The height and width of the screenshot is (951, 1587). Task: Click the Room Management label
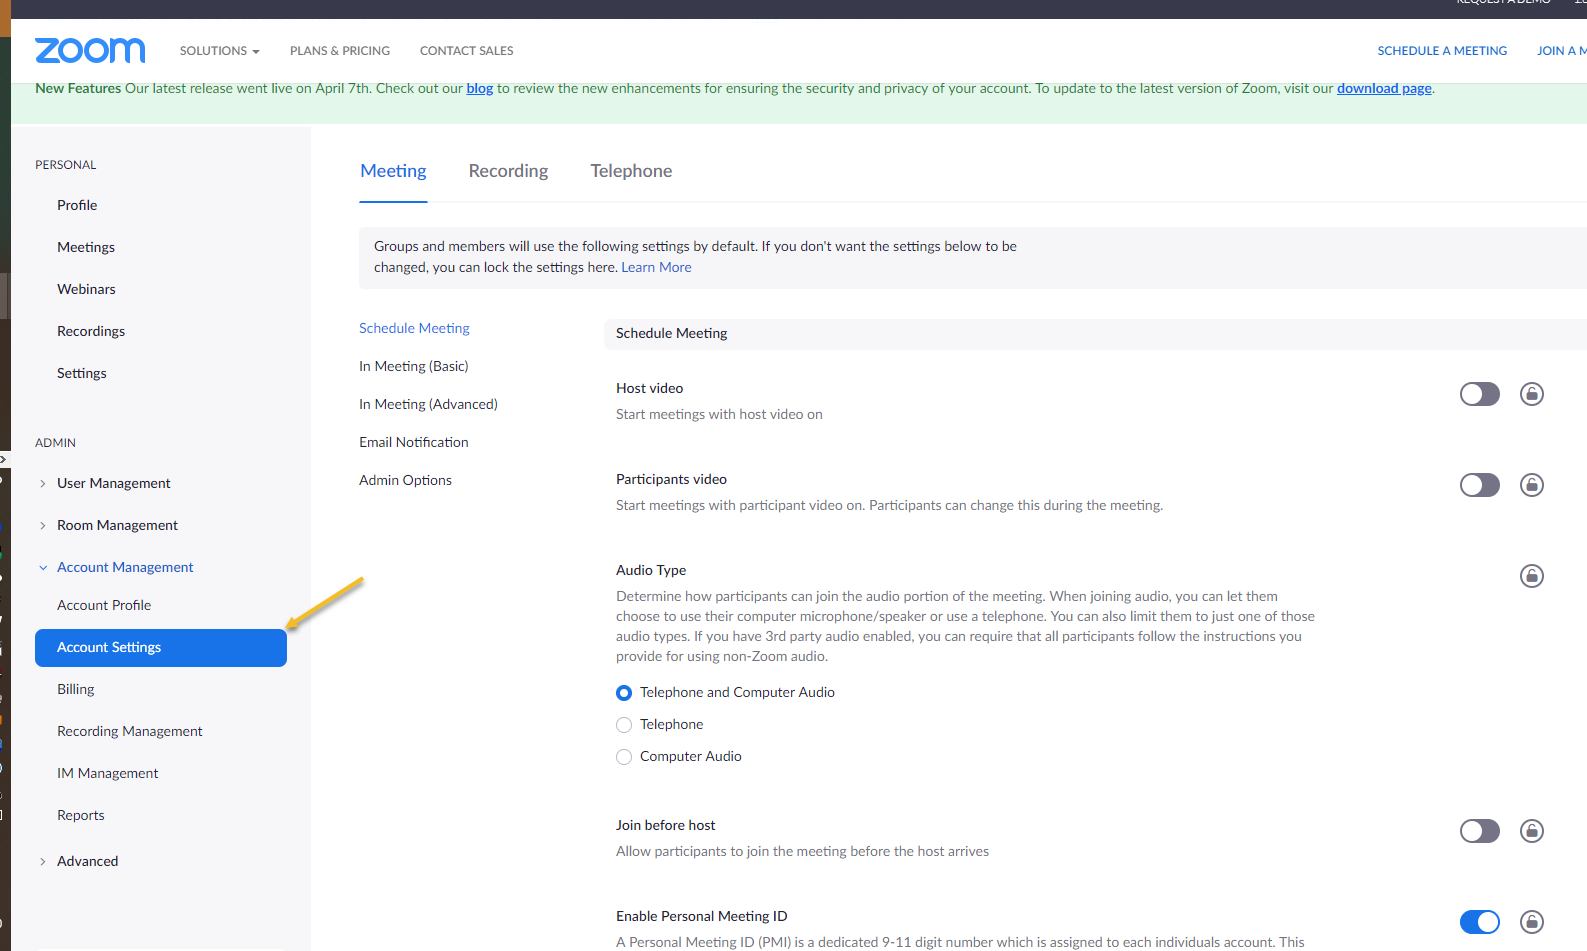pyautogui.click(x=117, y=525)
